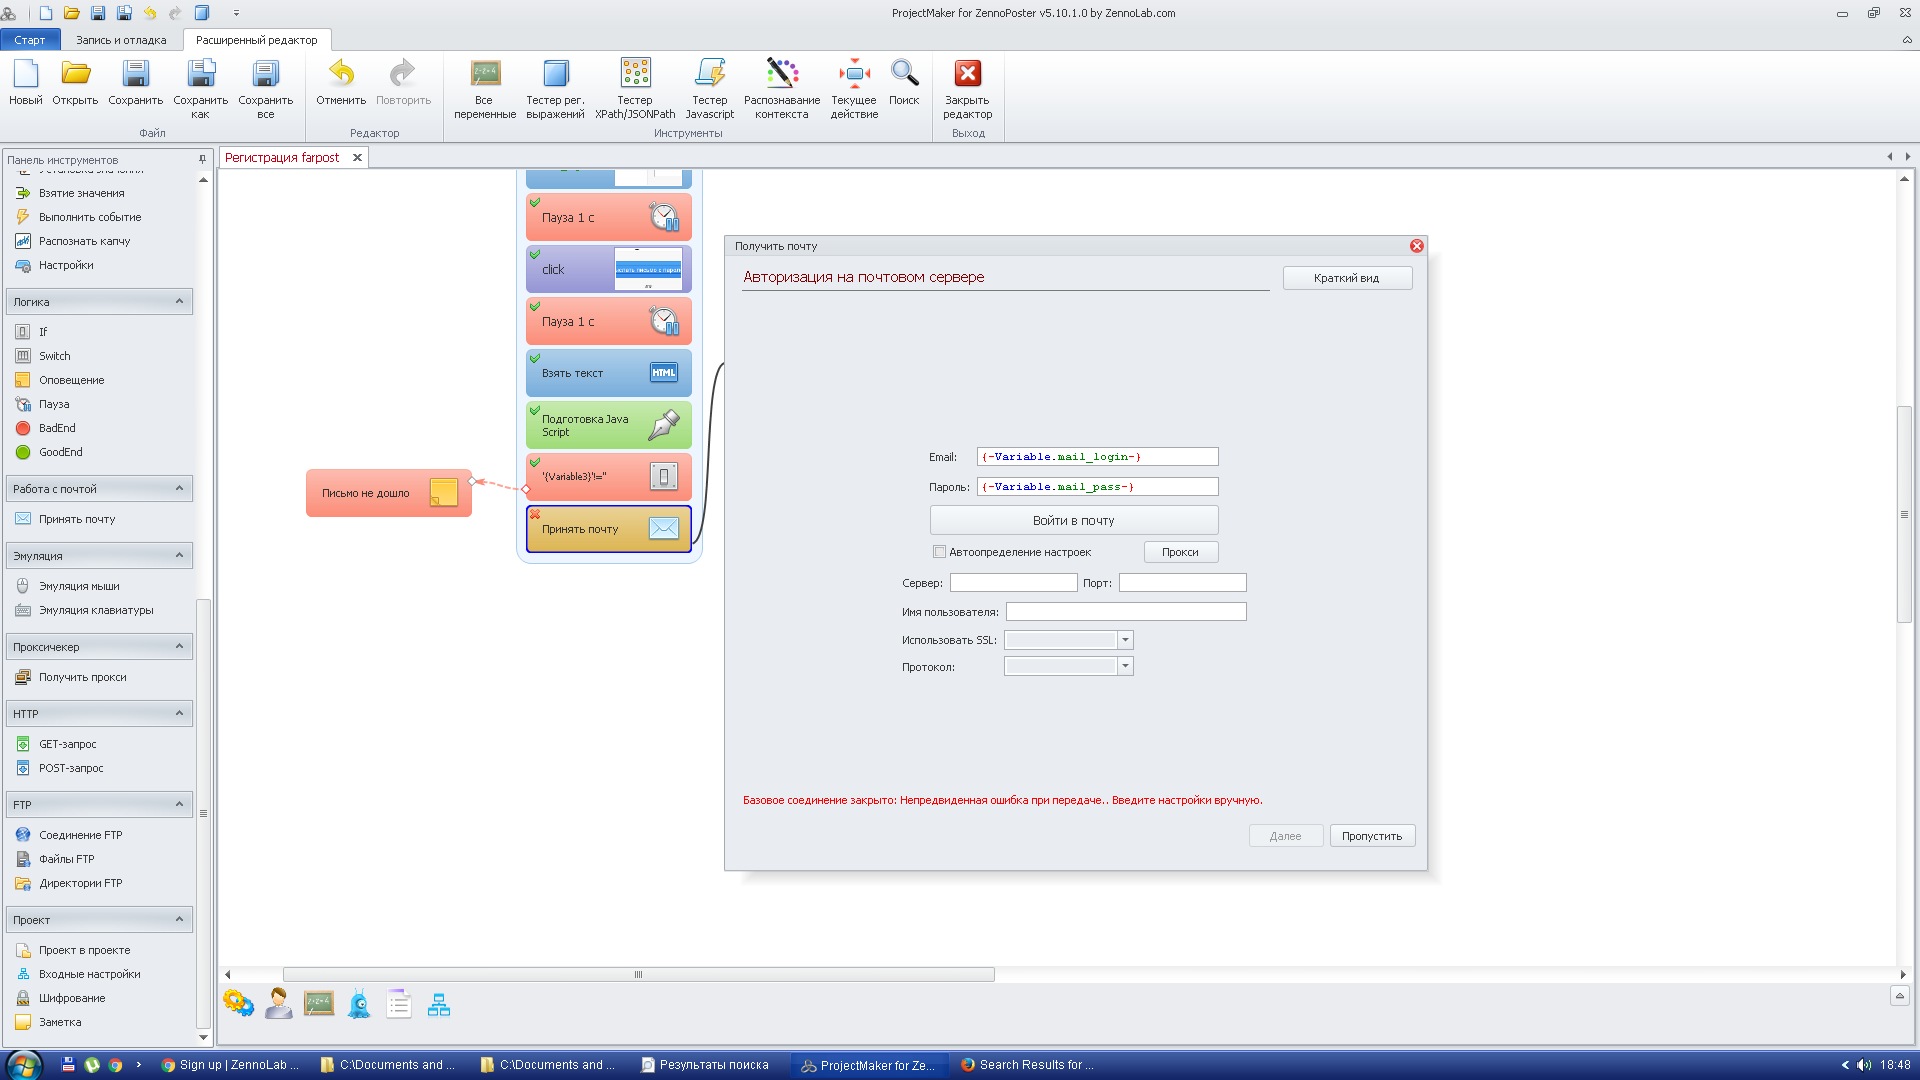Click Краткий вид button

pyautogui.click(x=1347, y=278)
